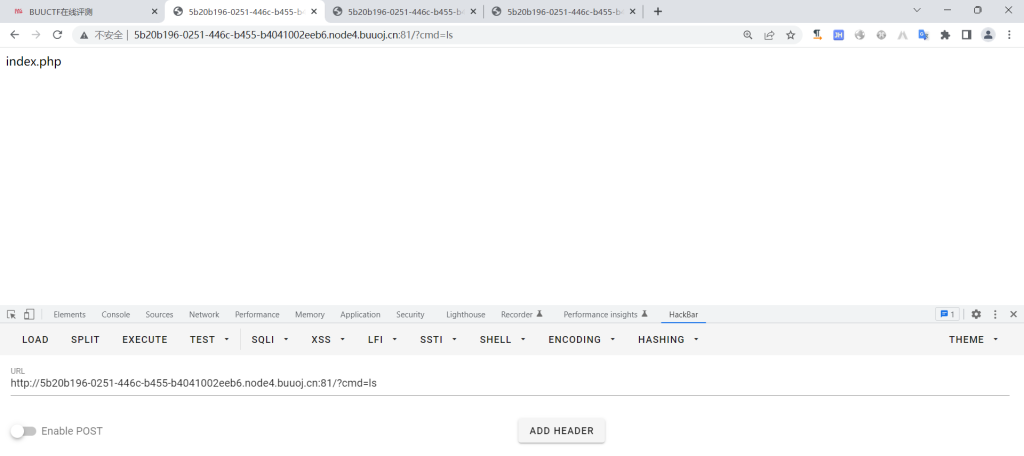The image size is (1024, 456).
Task: Switch to the BUUCTF browser tab
Action: pos(80,11)
